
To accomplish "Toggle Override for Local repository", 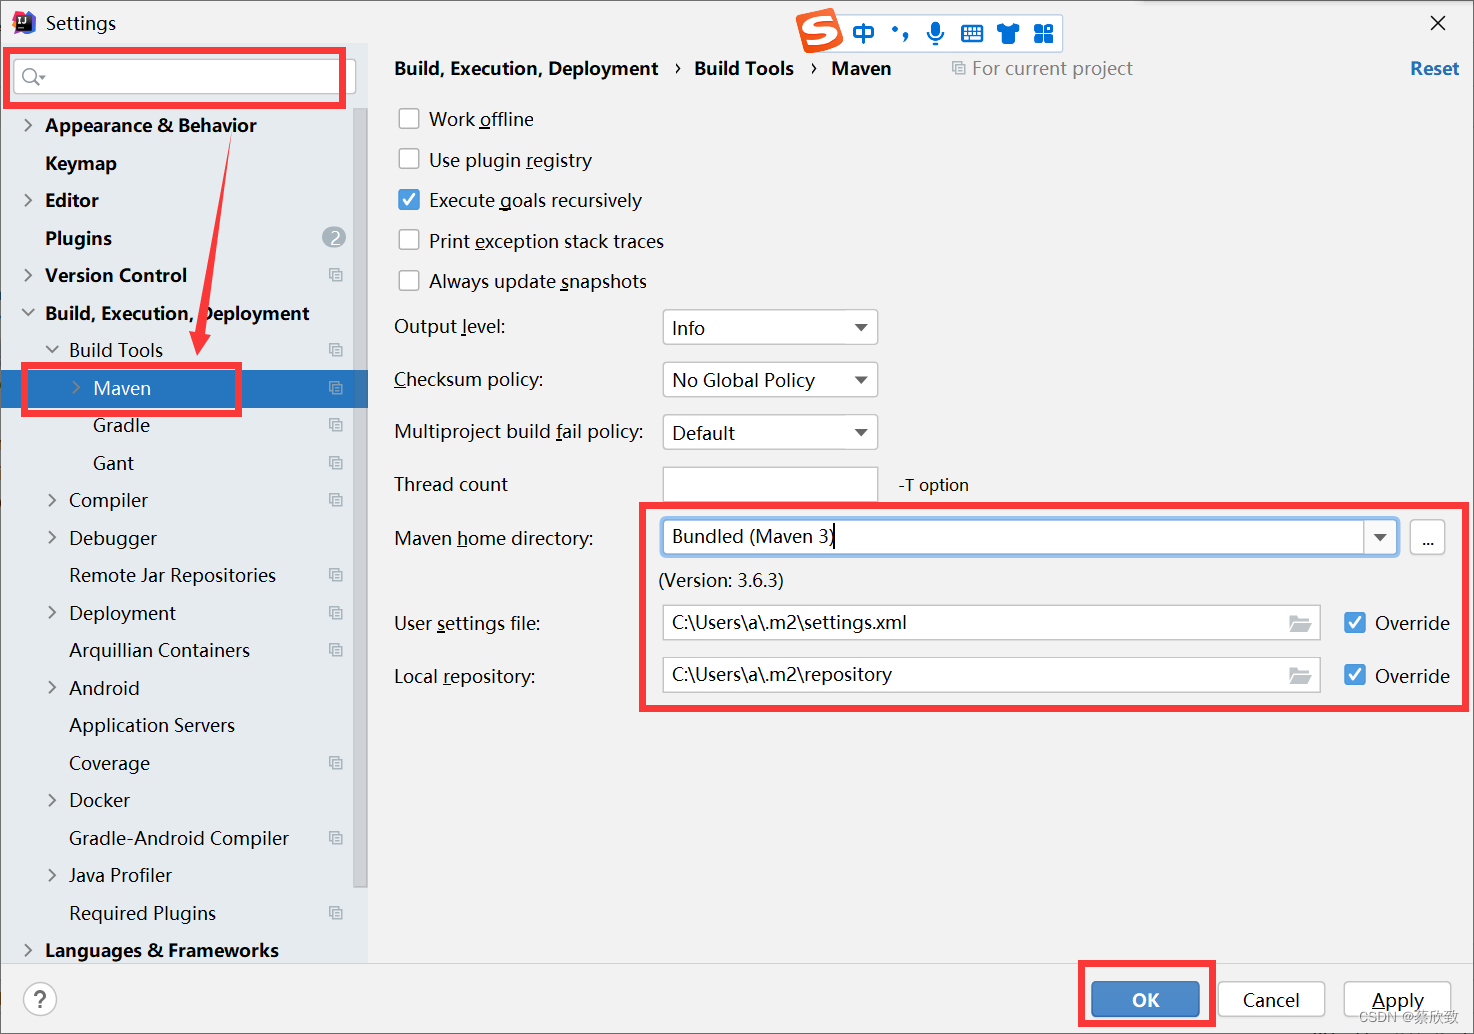I will [1355, 675].
